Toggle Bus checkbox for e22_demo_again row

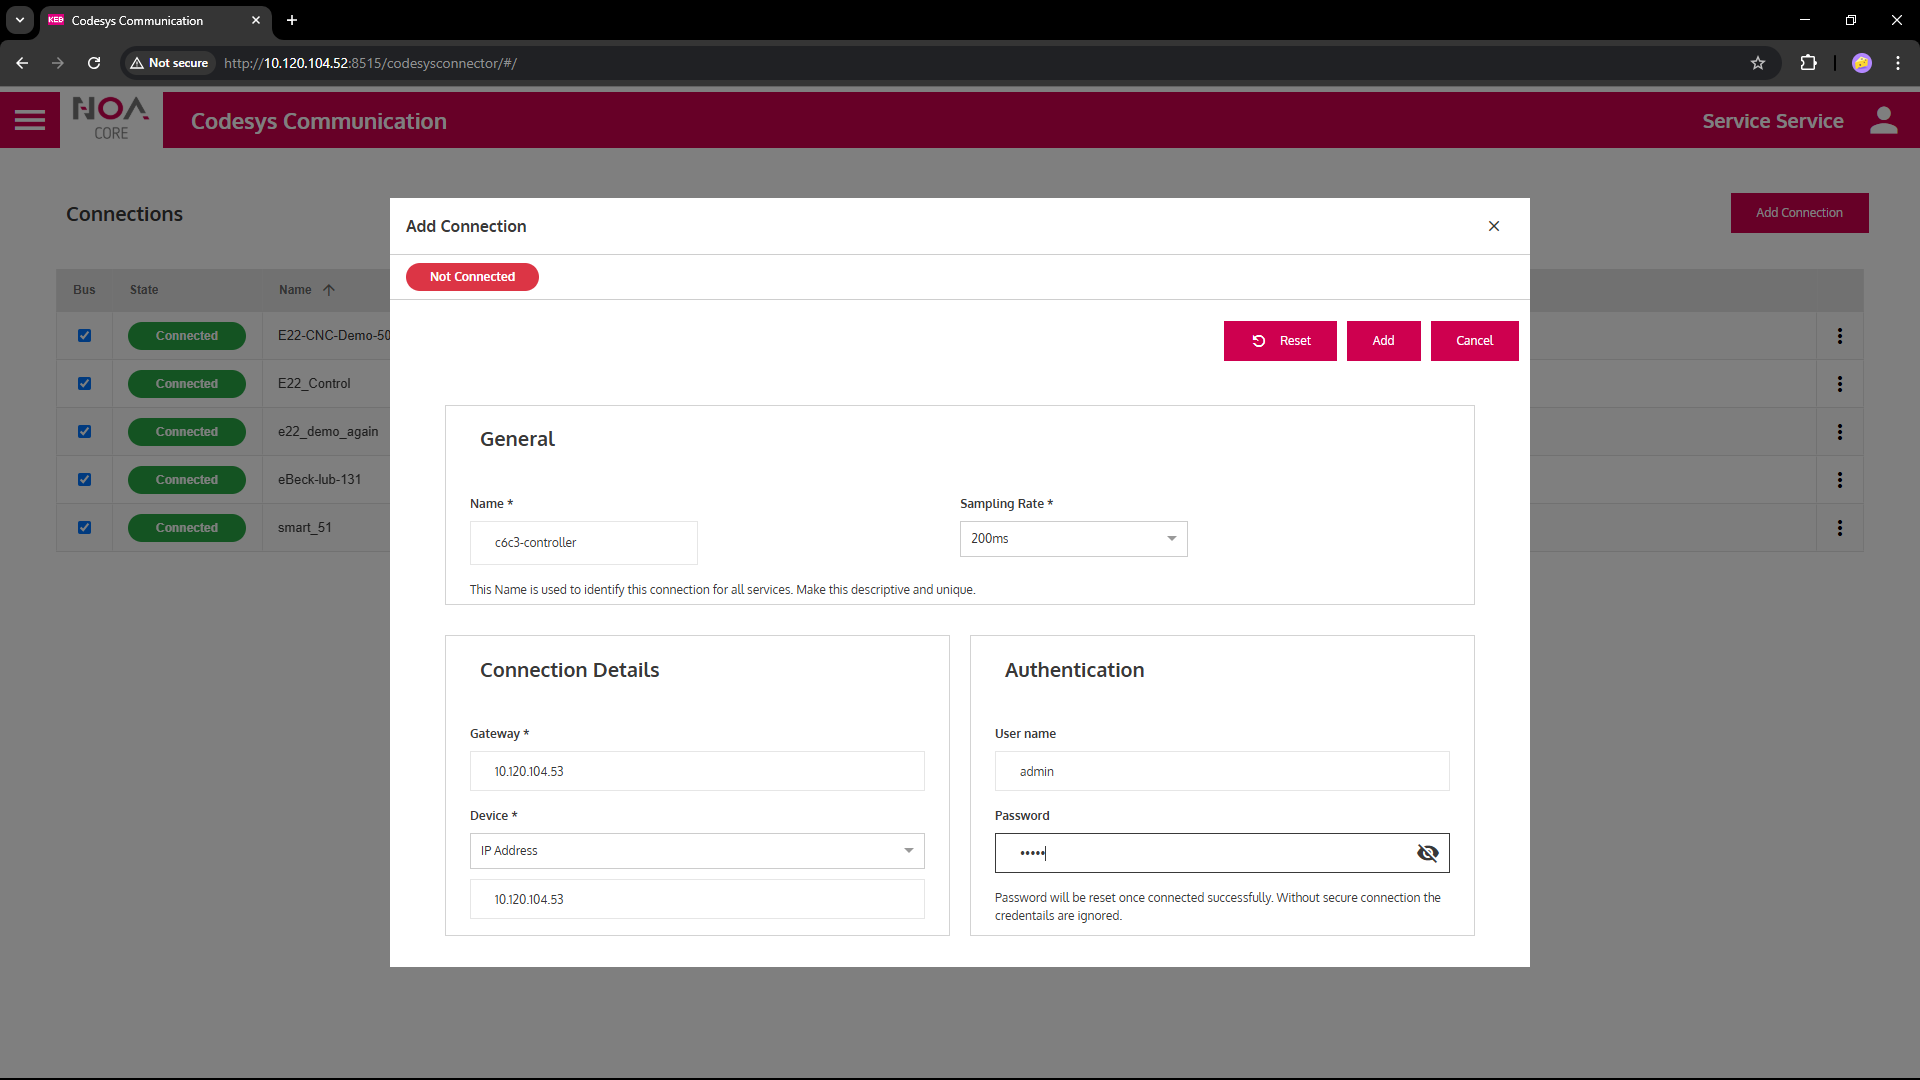point(85,432)
